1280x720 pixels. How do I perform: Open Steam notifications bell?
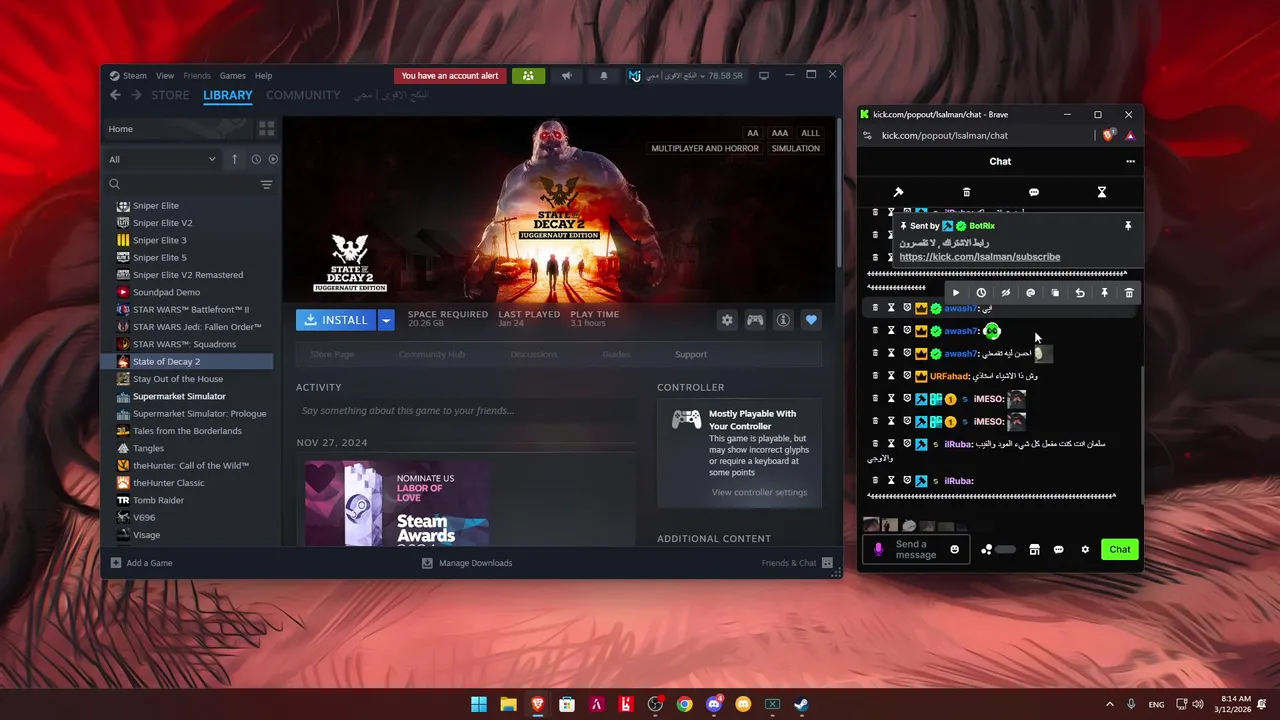603,76
